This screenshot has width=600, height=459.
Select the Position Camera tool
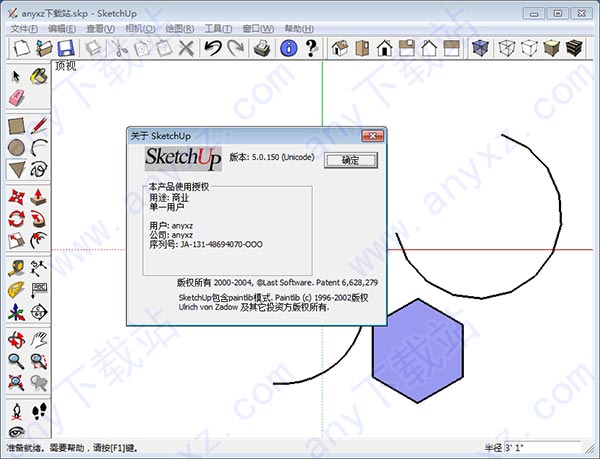(16, 411)
